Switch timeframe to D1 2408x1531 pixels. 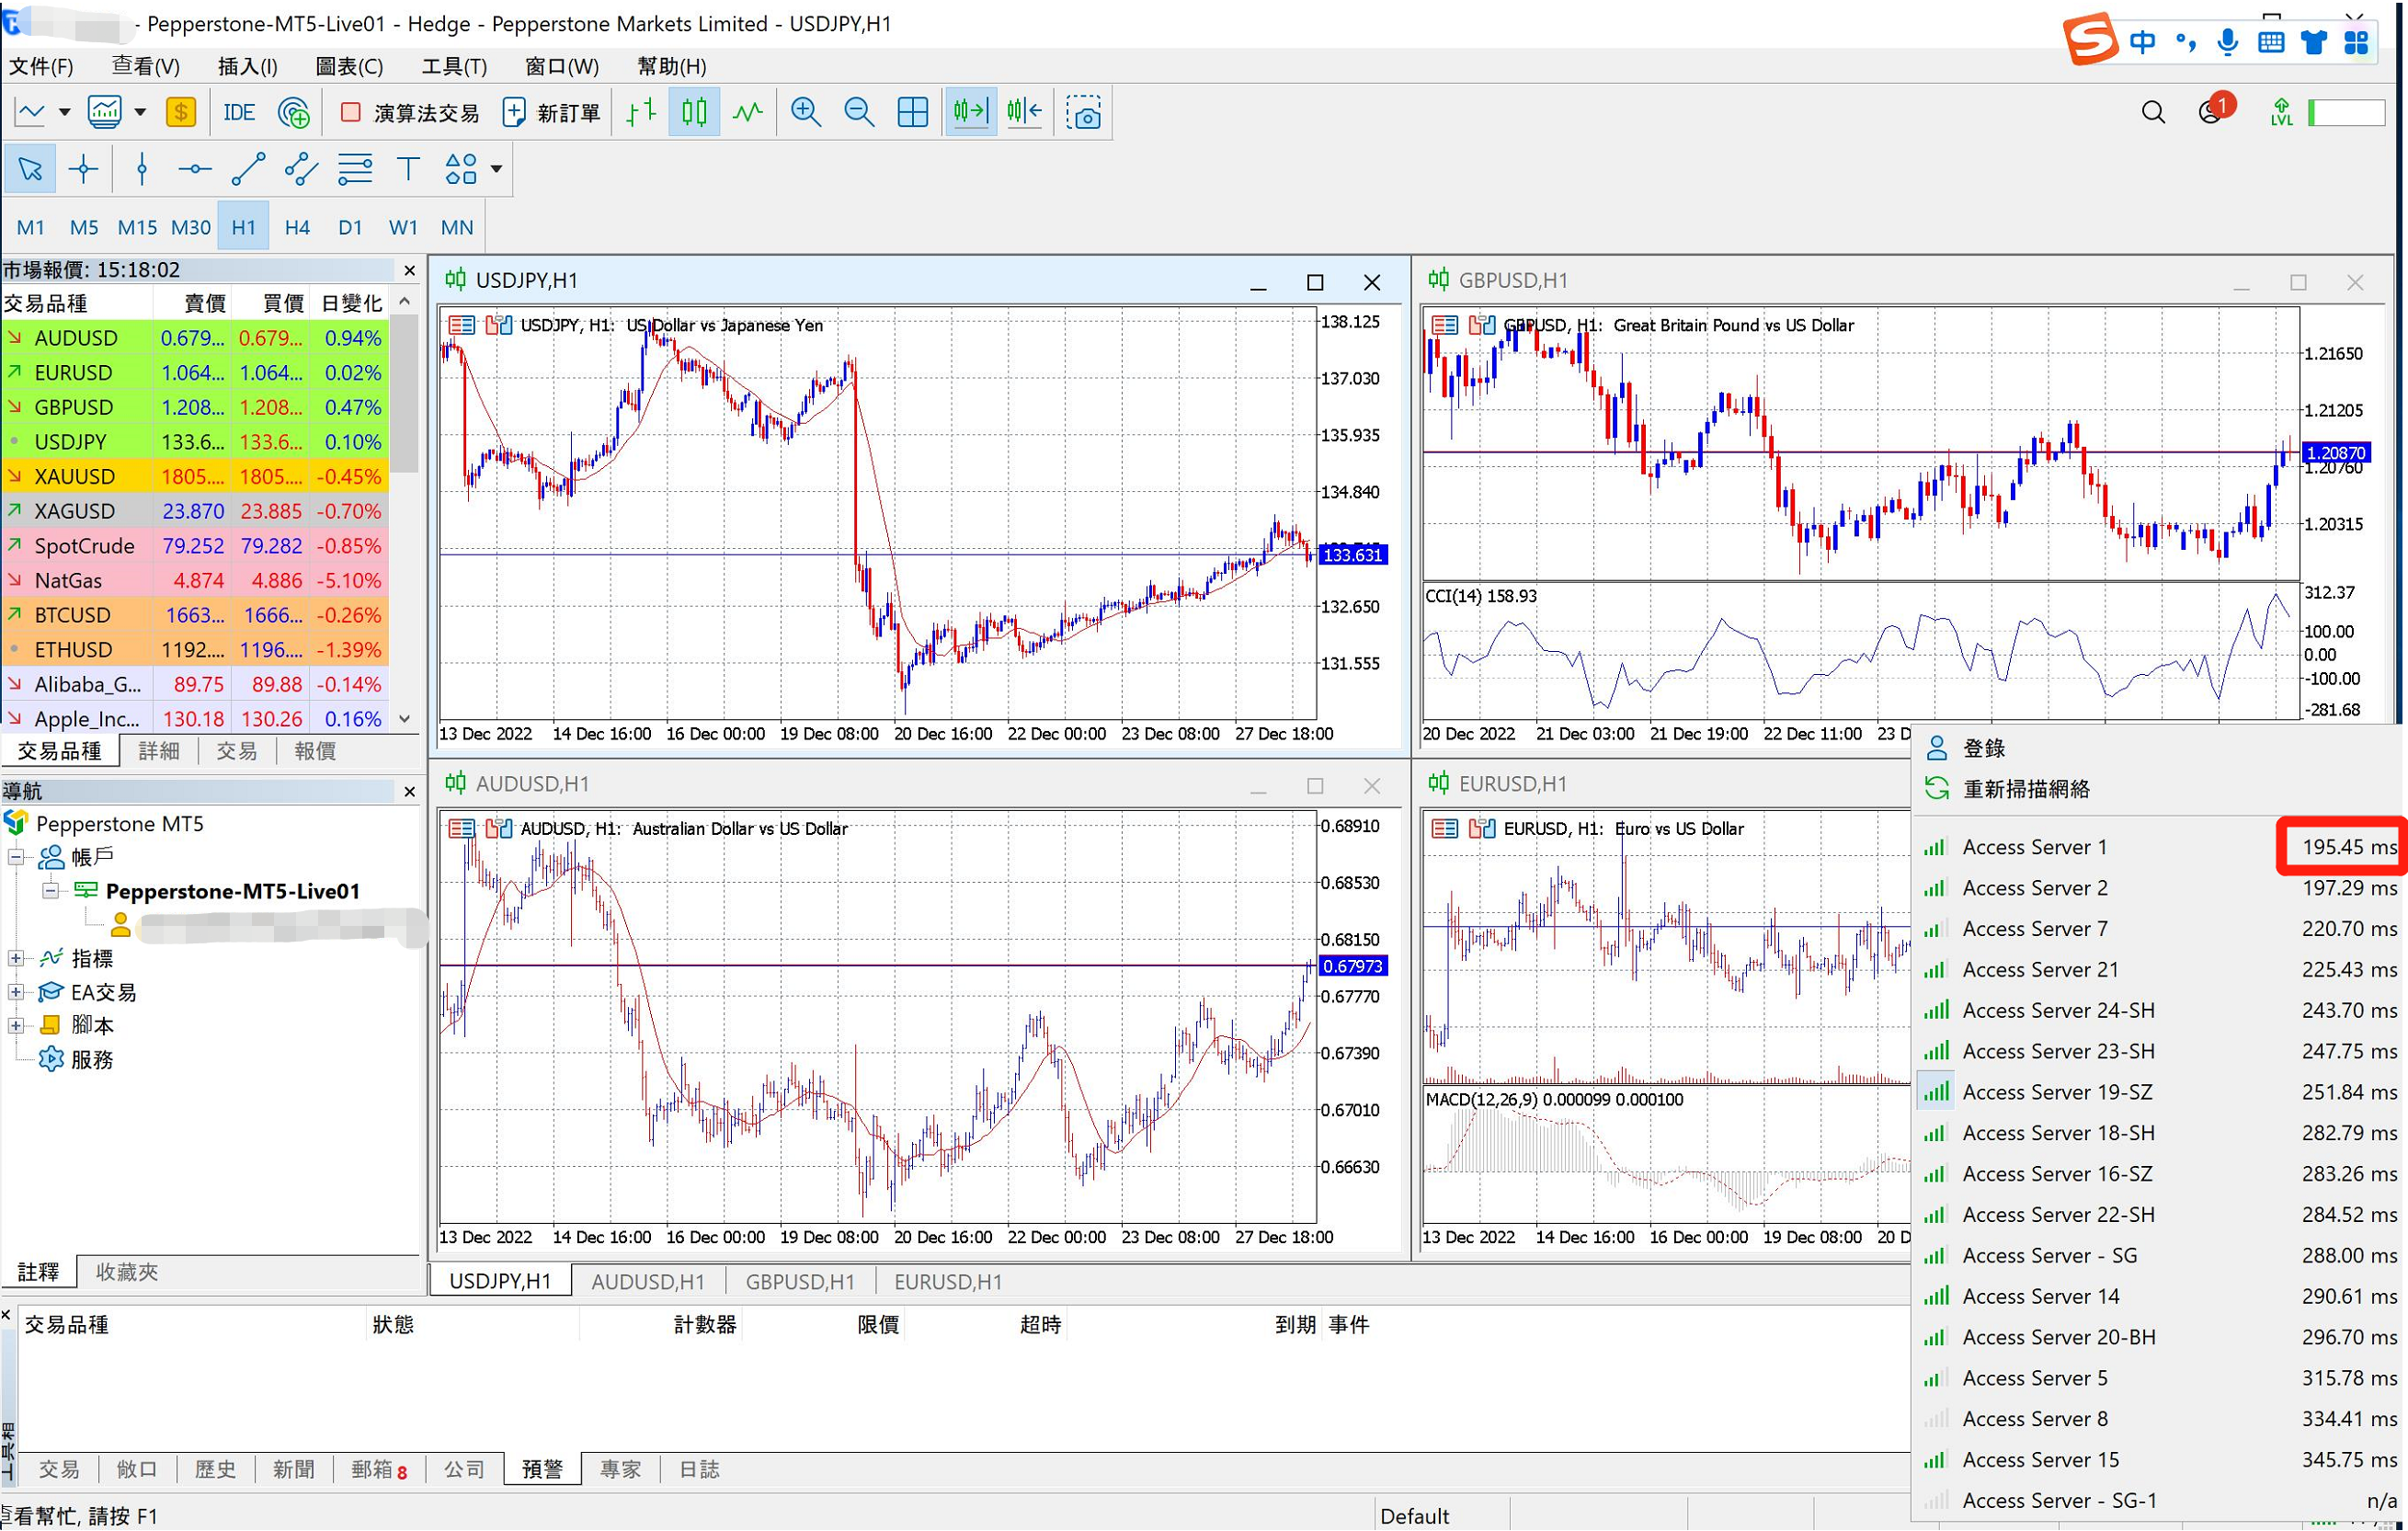coord(350,227)
